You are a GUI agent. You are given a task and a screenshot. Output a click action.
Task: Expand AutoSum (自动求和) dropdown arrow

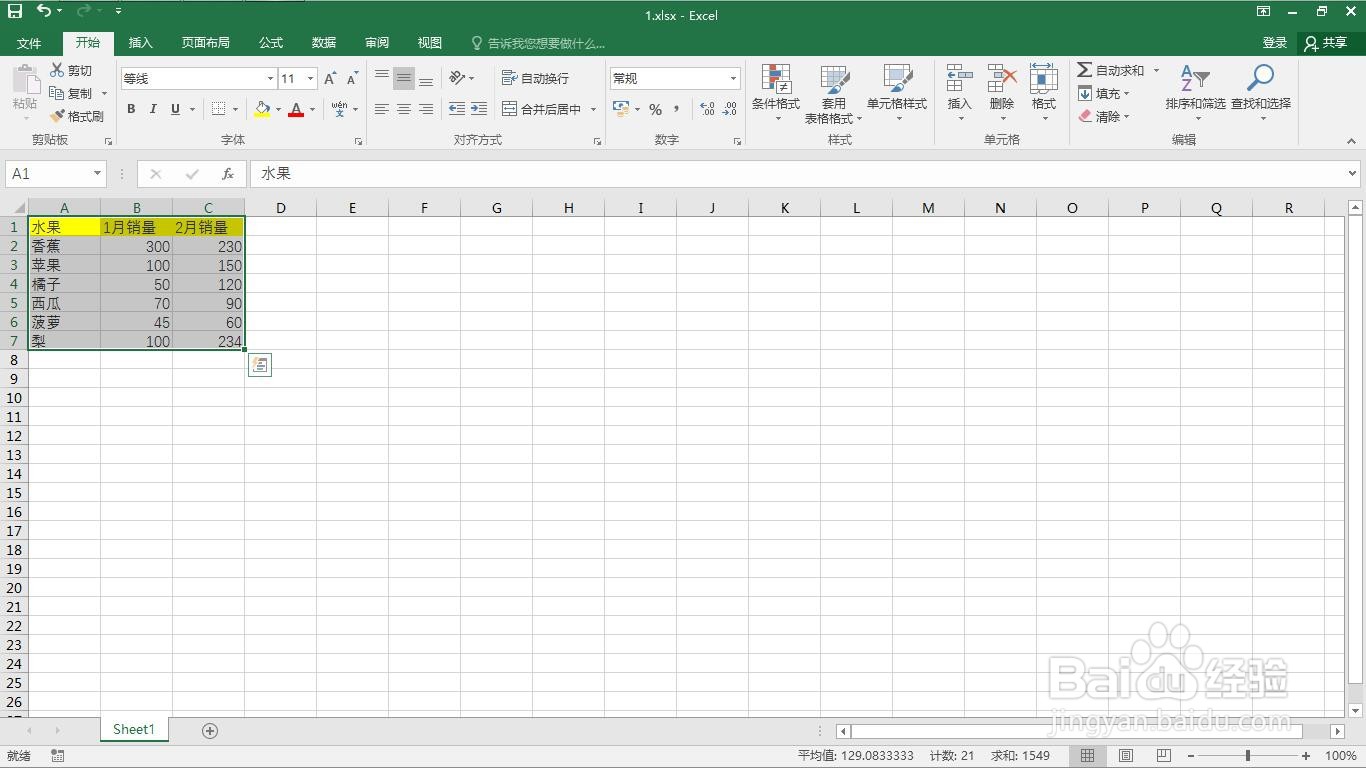coord(1156,70)
